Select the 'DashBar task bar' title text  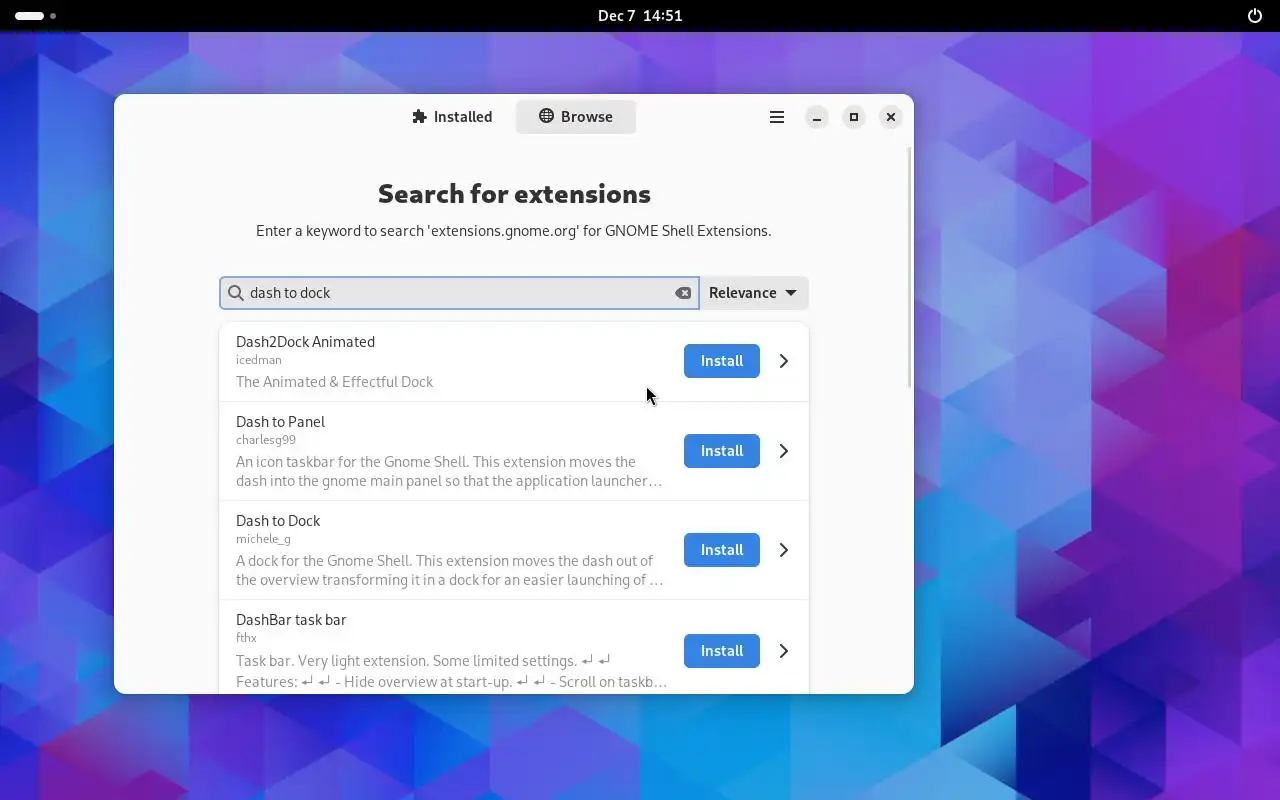coord(291,620)
